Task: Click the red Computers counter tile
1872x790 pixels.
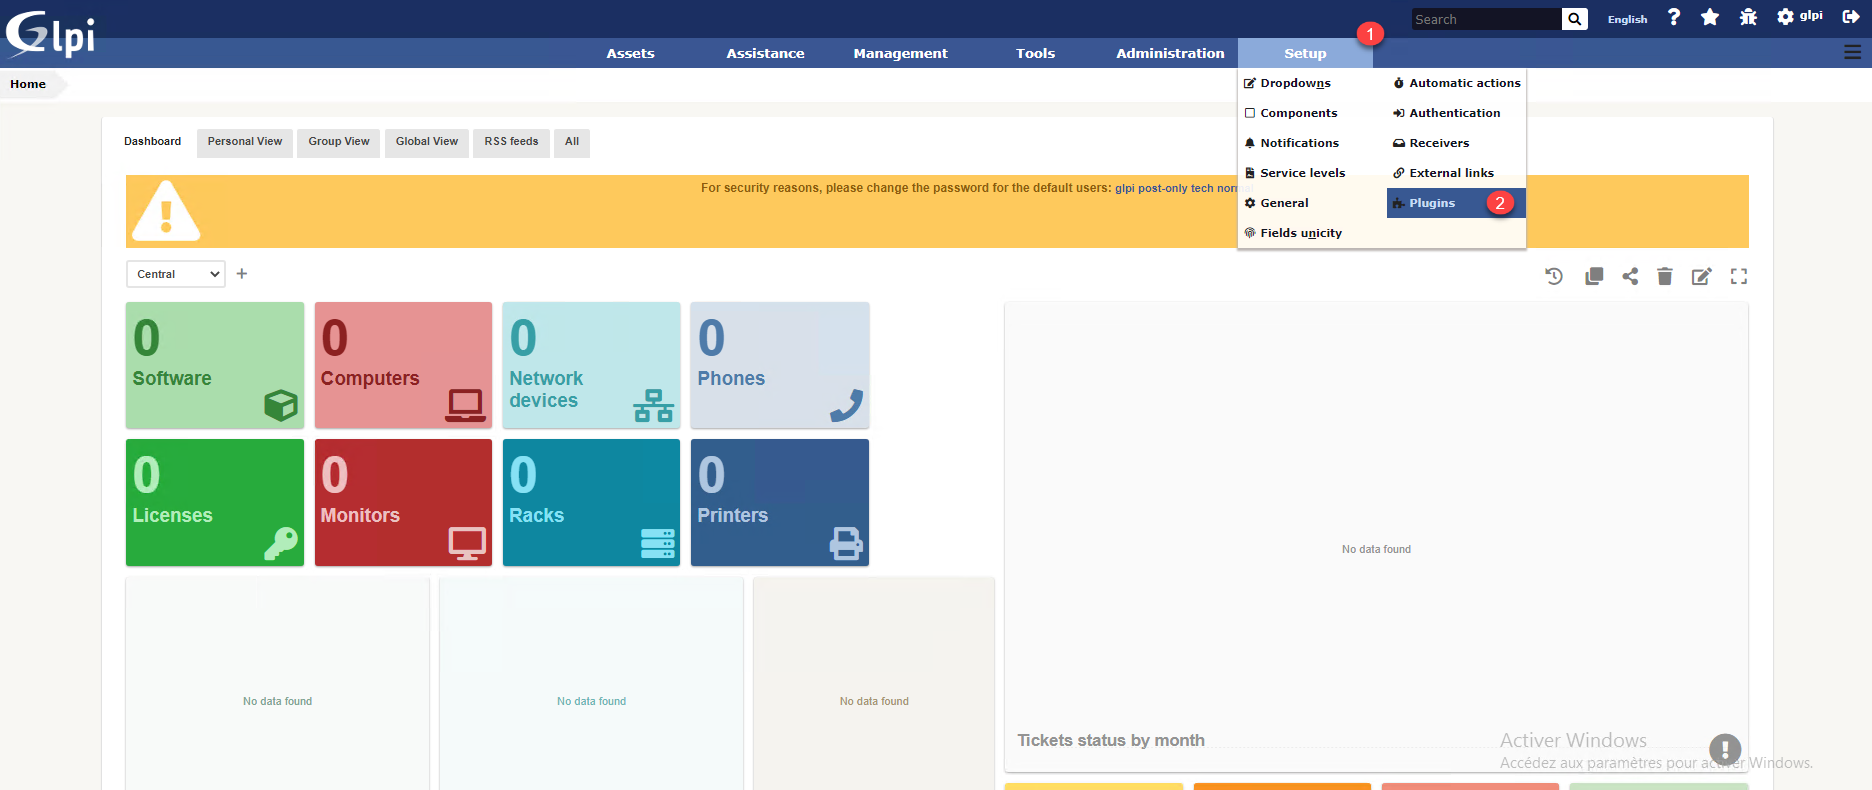Action: click(x=403, y=365)
